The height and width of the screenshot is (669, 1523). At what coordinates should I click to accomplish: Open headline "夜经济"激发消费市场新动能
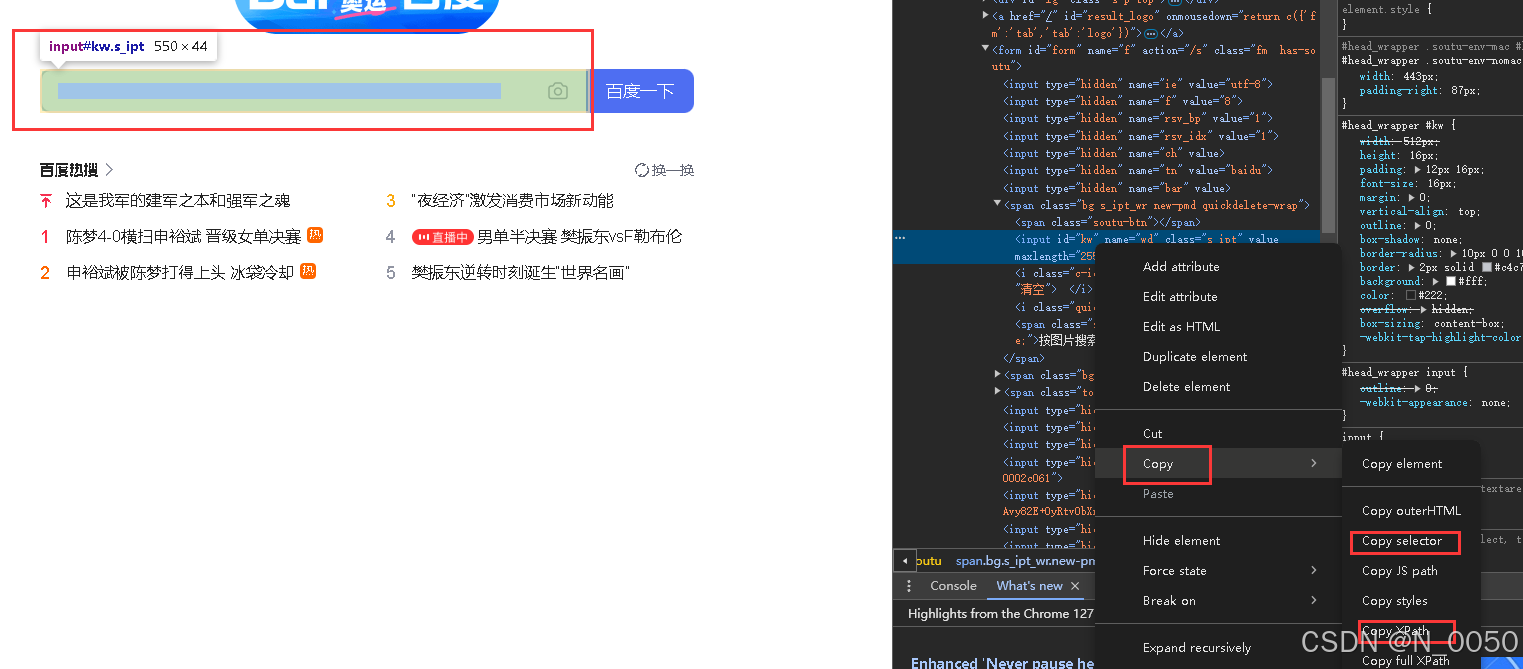(512, 201)
